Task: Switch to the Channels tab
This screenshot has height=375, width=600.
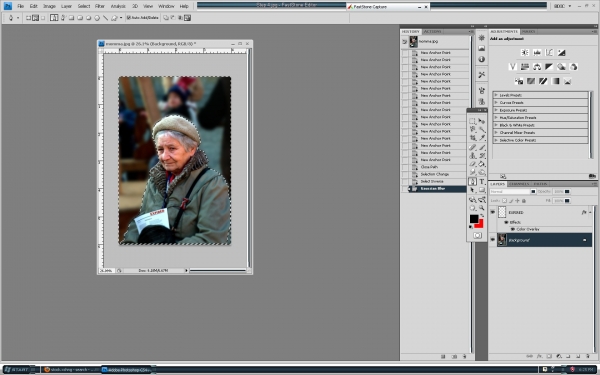Action: point(519,184)
